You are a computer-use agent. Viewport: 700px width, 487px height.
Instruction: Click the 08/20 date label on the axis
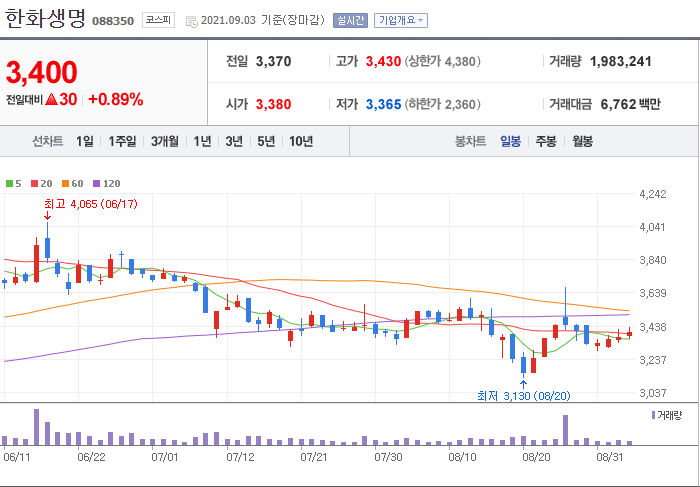click(536, 458)
